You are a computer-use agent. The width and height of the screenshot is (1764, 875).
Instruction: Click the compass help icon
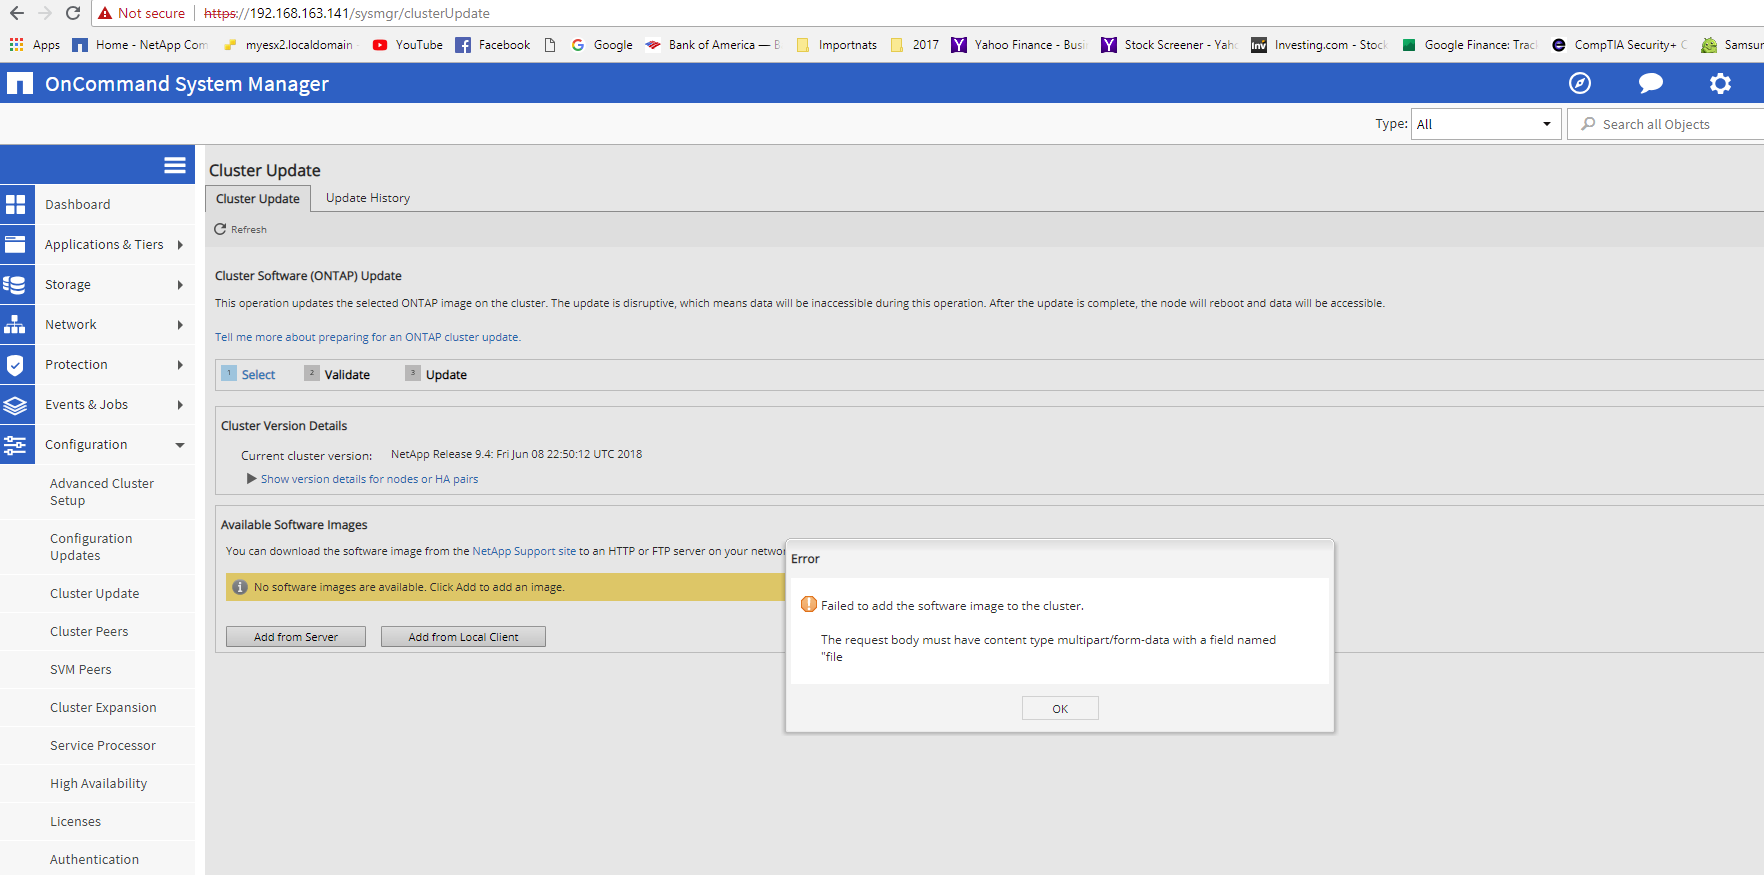(1580, 84)
